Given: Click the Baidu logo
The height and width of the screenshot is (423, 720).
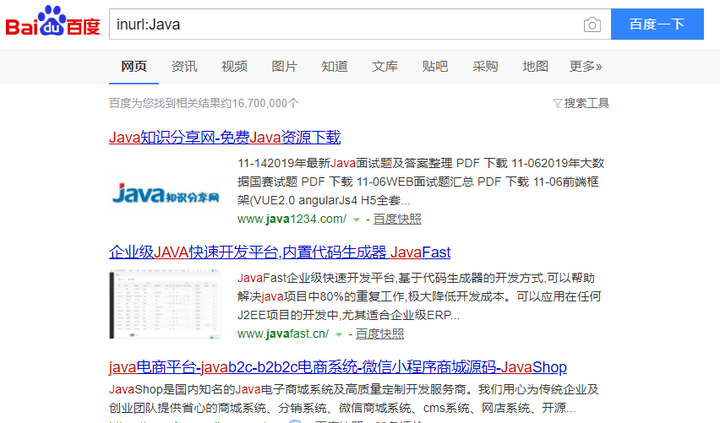Looking at the screenshot, I should point(52,22).
